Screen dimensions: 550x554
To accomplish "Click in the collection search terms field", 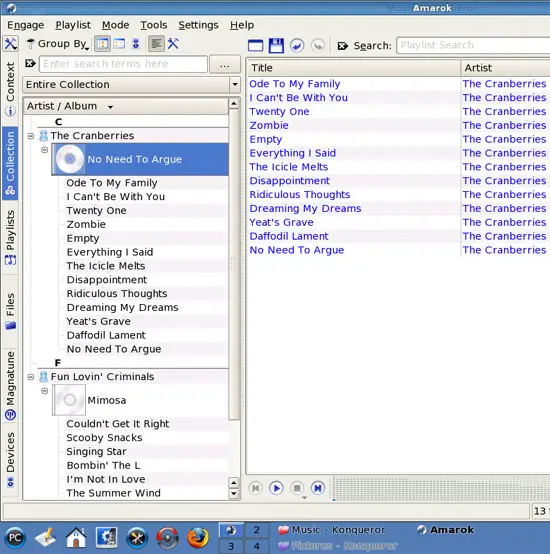I will pos(123,64).
